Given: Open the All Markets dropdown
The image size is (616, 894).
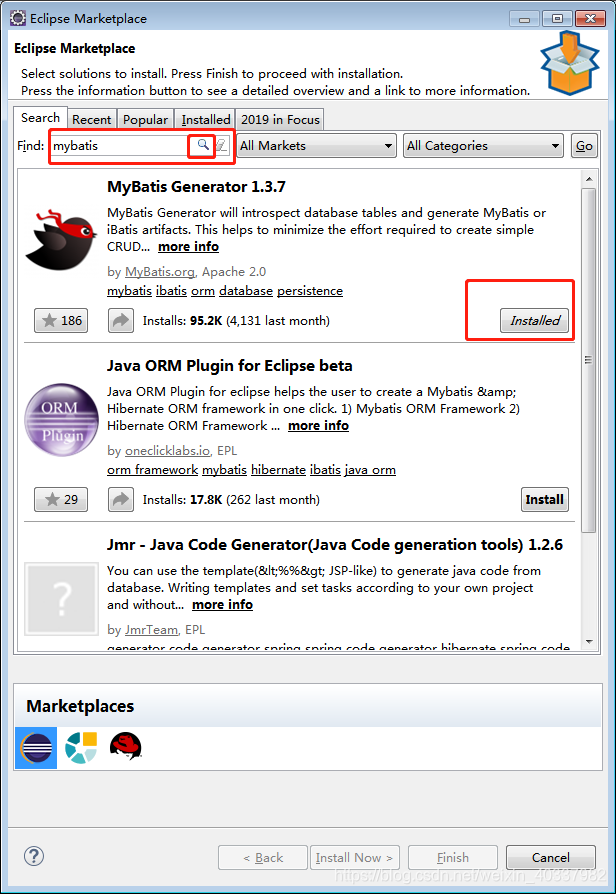Looking at the screenshot, I should tap(317, 145).
